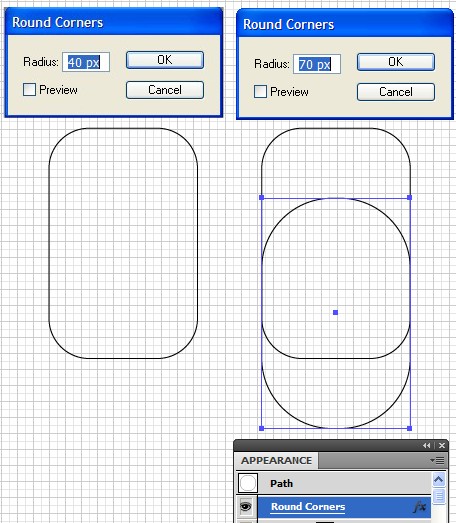The height and width of the screenshot is (523, 456).
Task: Select the APPEARANCE tab
Action: (277, 461)
